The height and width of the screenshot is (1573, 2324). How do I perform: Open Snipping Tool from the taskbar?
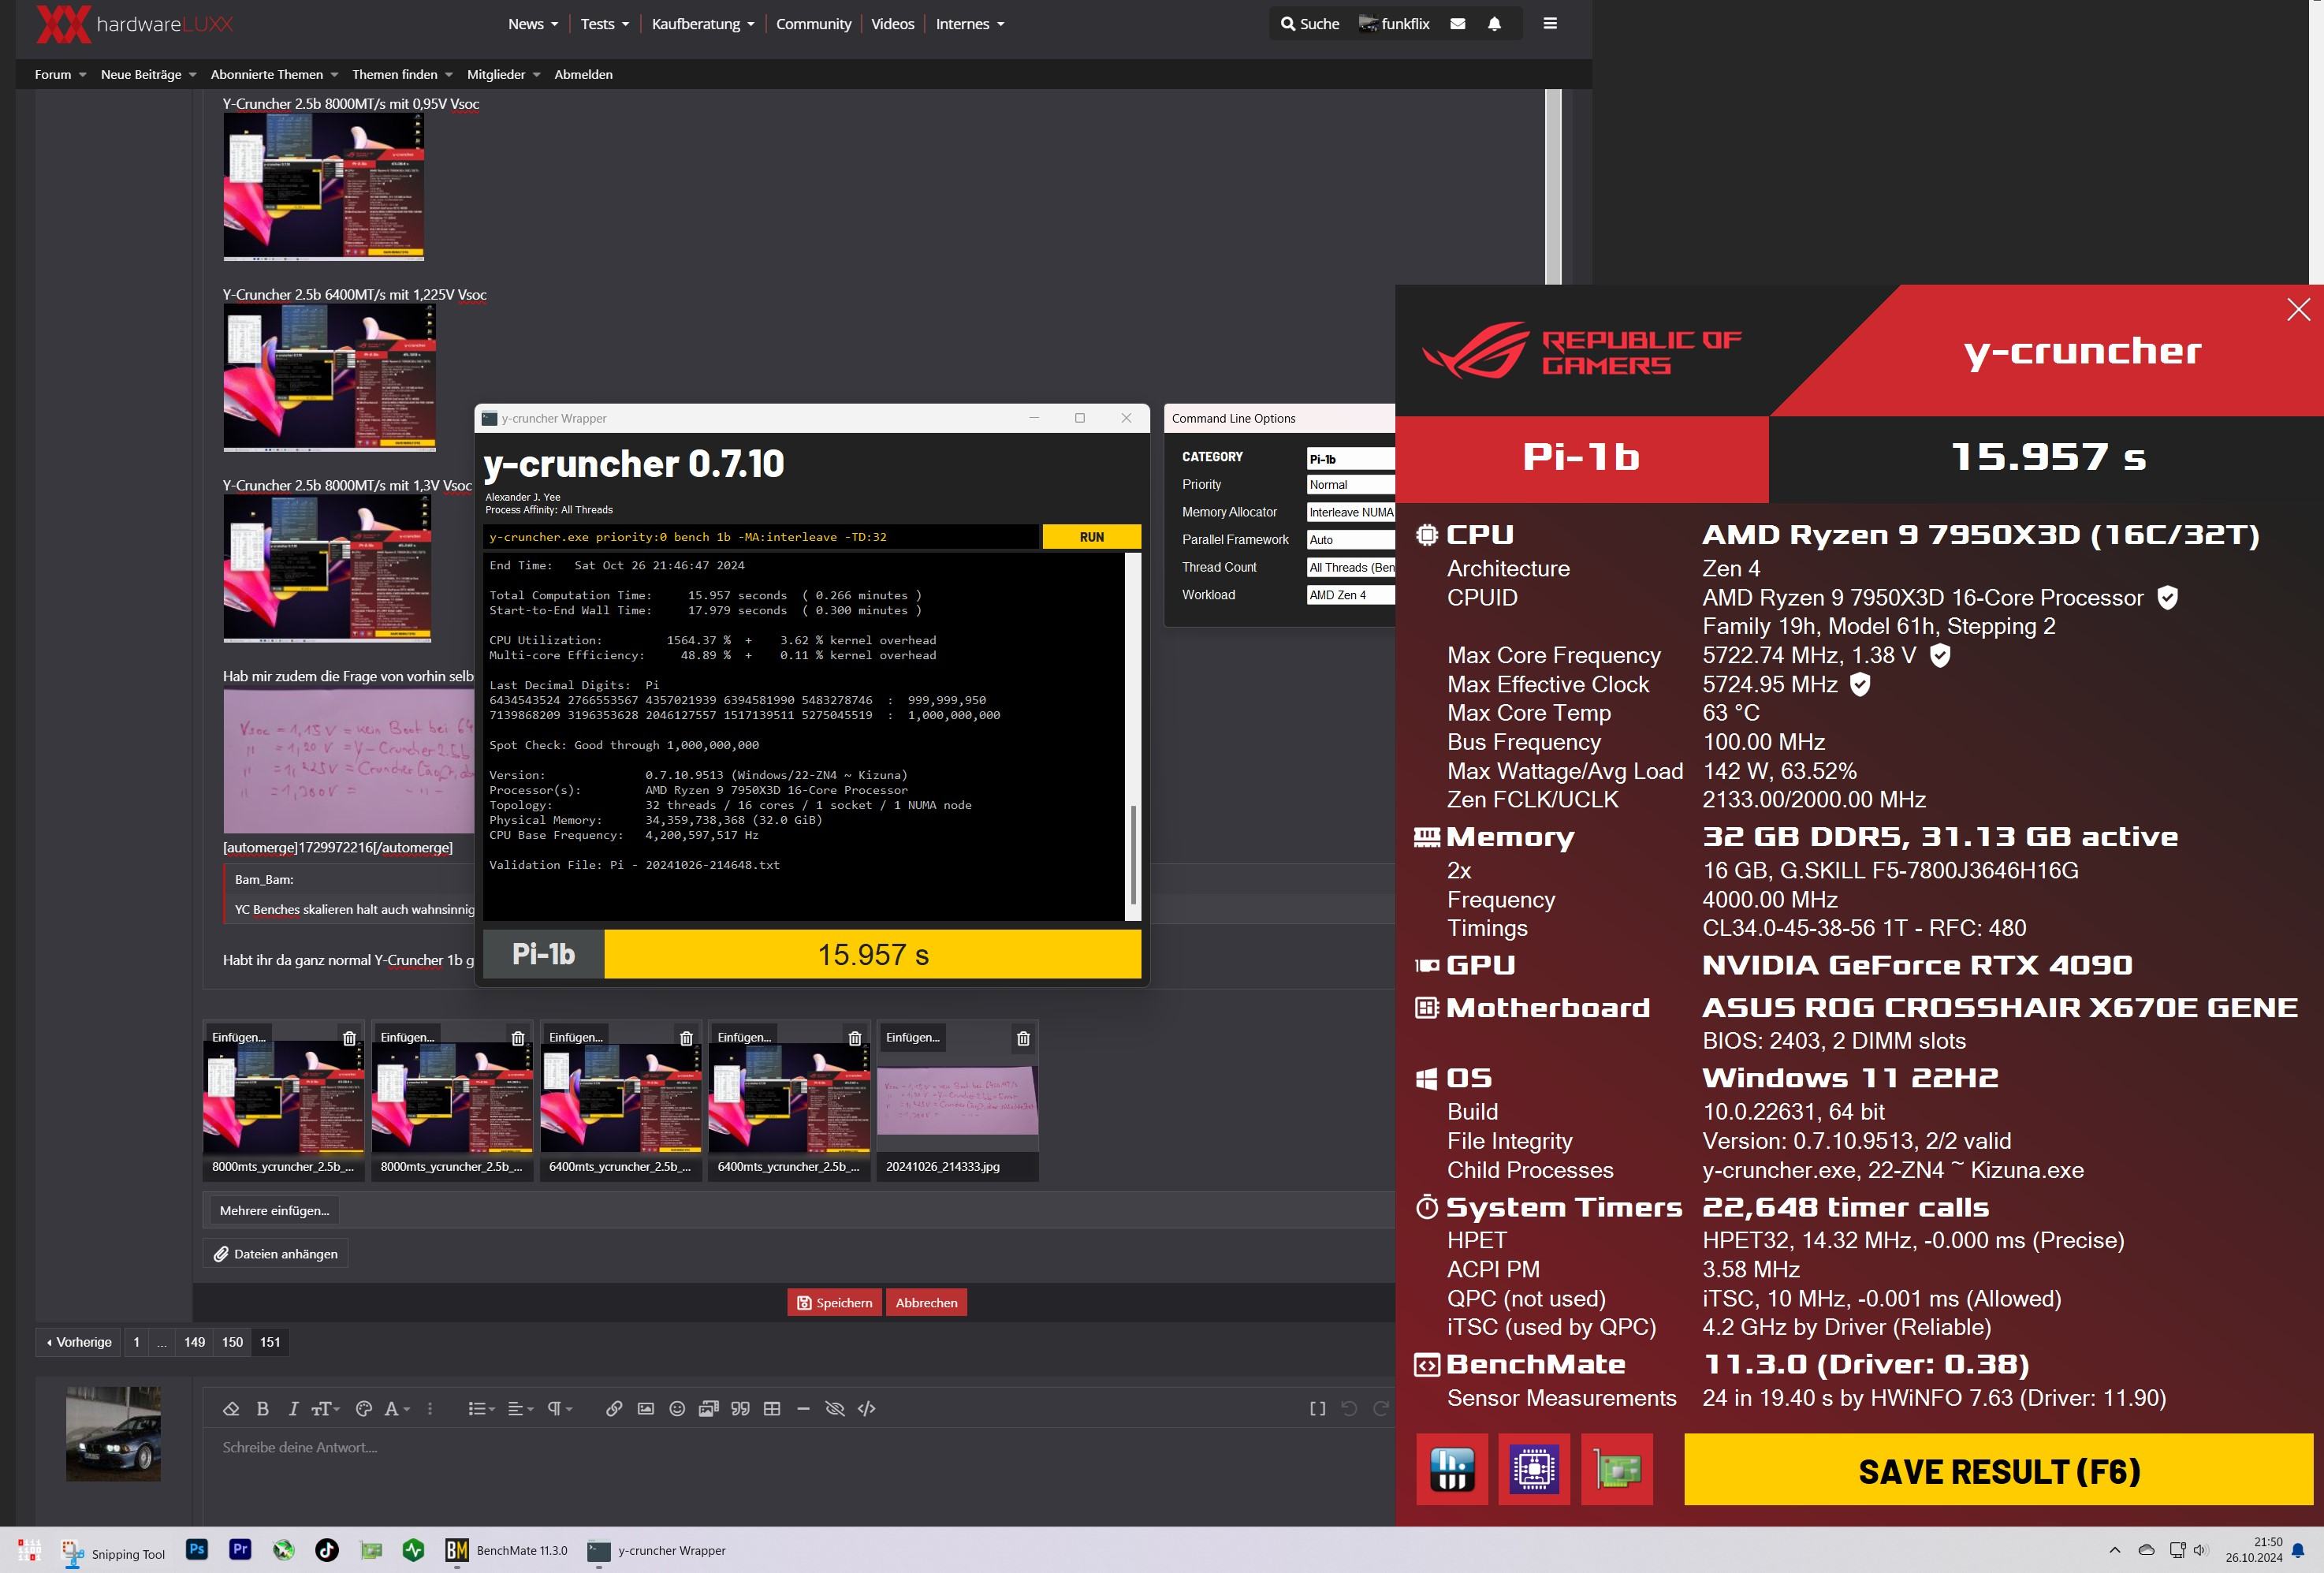coord(113,1552)
